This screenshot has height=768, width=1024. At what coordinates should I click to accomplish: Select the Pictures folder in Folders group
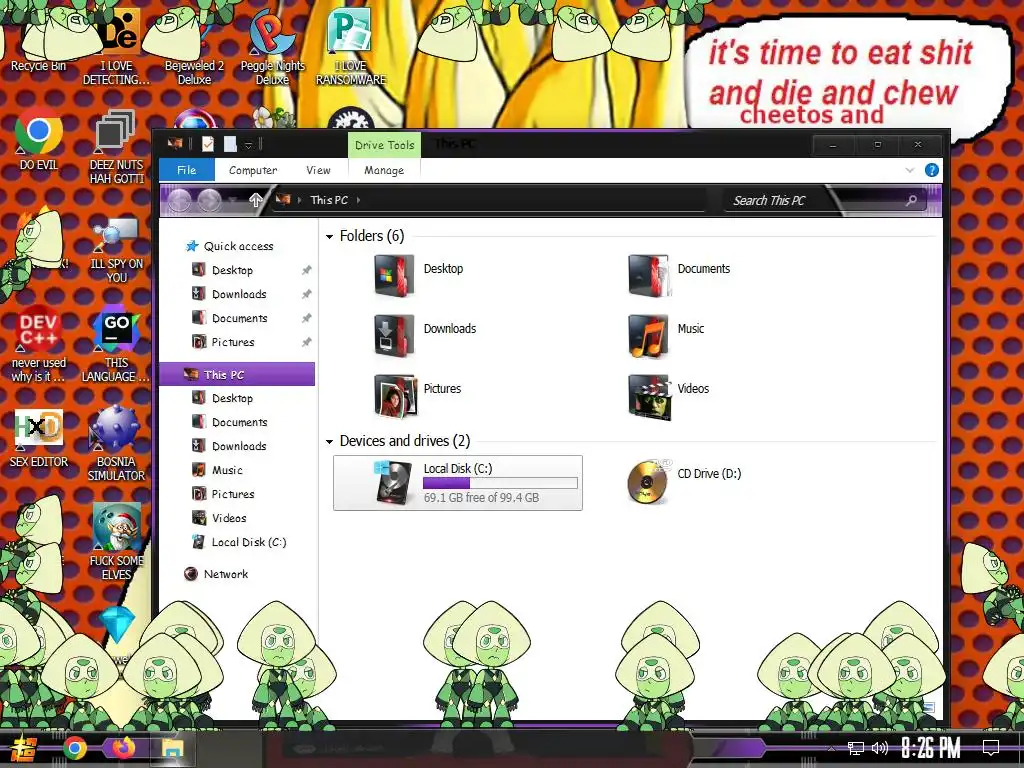(418, 396)
